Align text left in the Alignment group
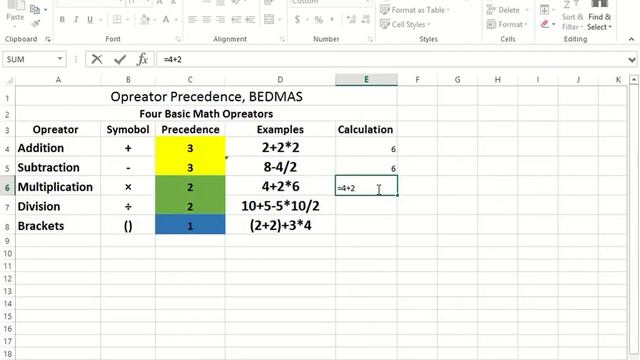The height and width of the screenshot is (360, 640). click(x=193, y=20)
